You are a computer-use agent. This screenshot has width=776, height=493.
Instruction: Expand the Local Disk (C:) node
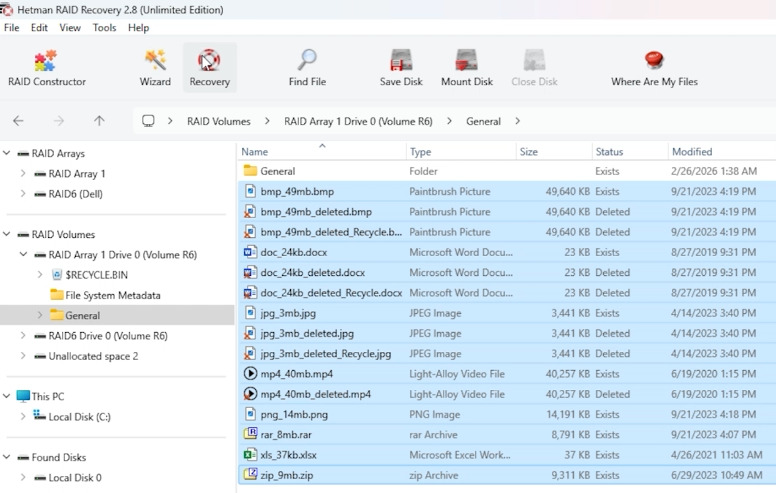[x=23, y=416]
